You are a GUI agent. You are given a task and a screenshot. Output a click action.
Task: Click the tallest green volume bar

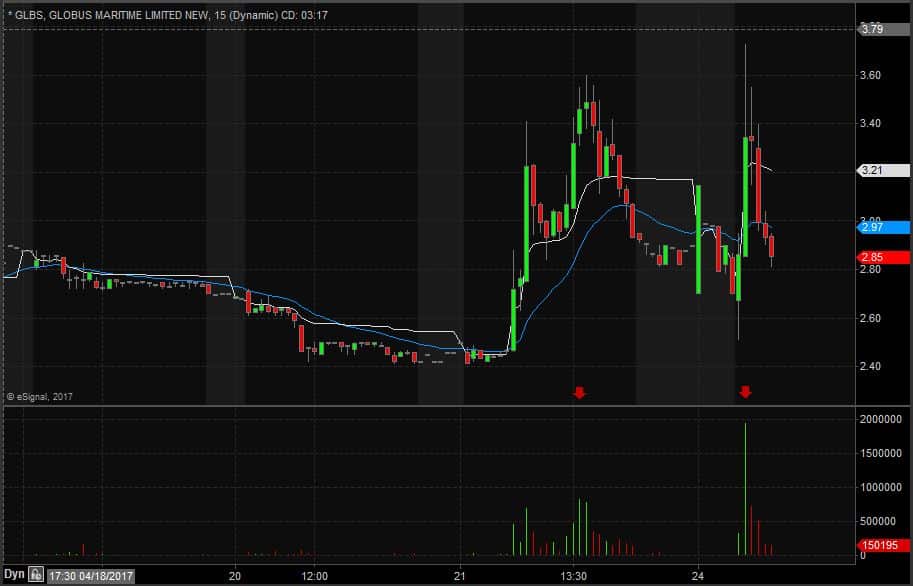(x=745, y=489)
